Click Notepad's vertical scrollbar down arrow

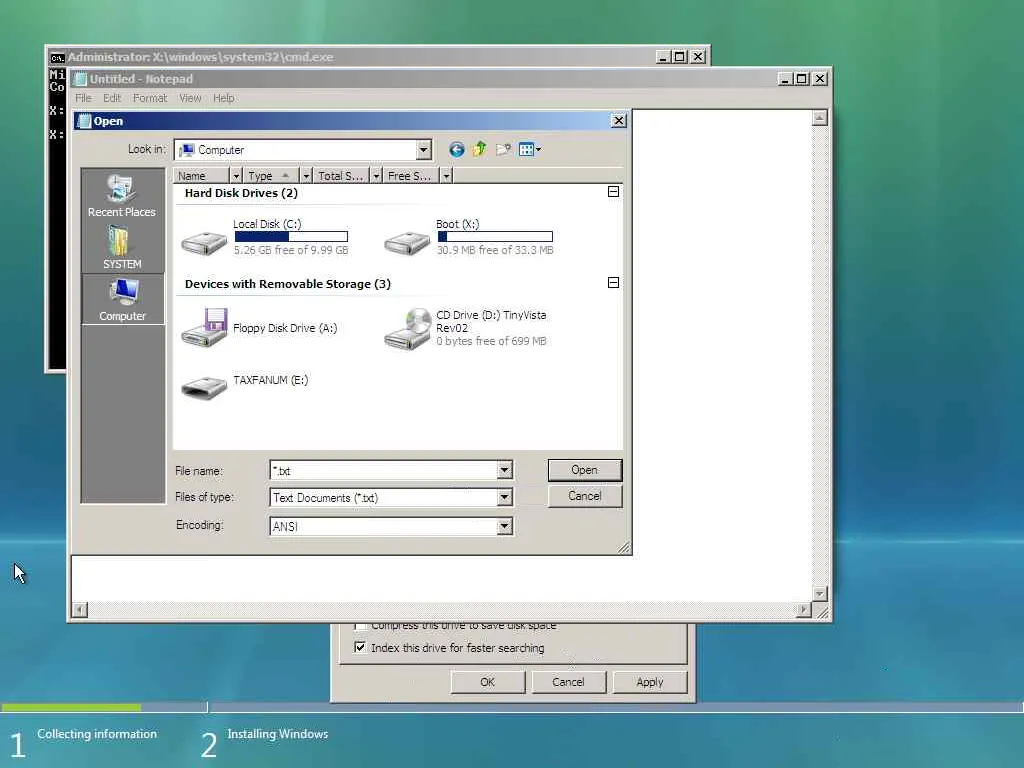[820, 594]
